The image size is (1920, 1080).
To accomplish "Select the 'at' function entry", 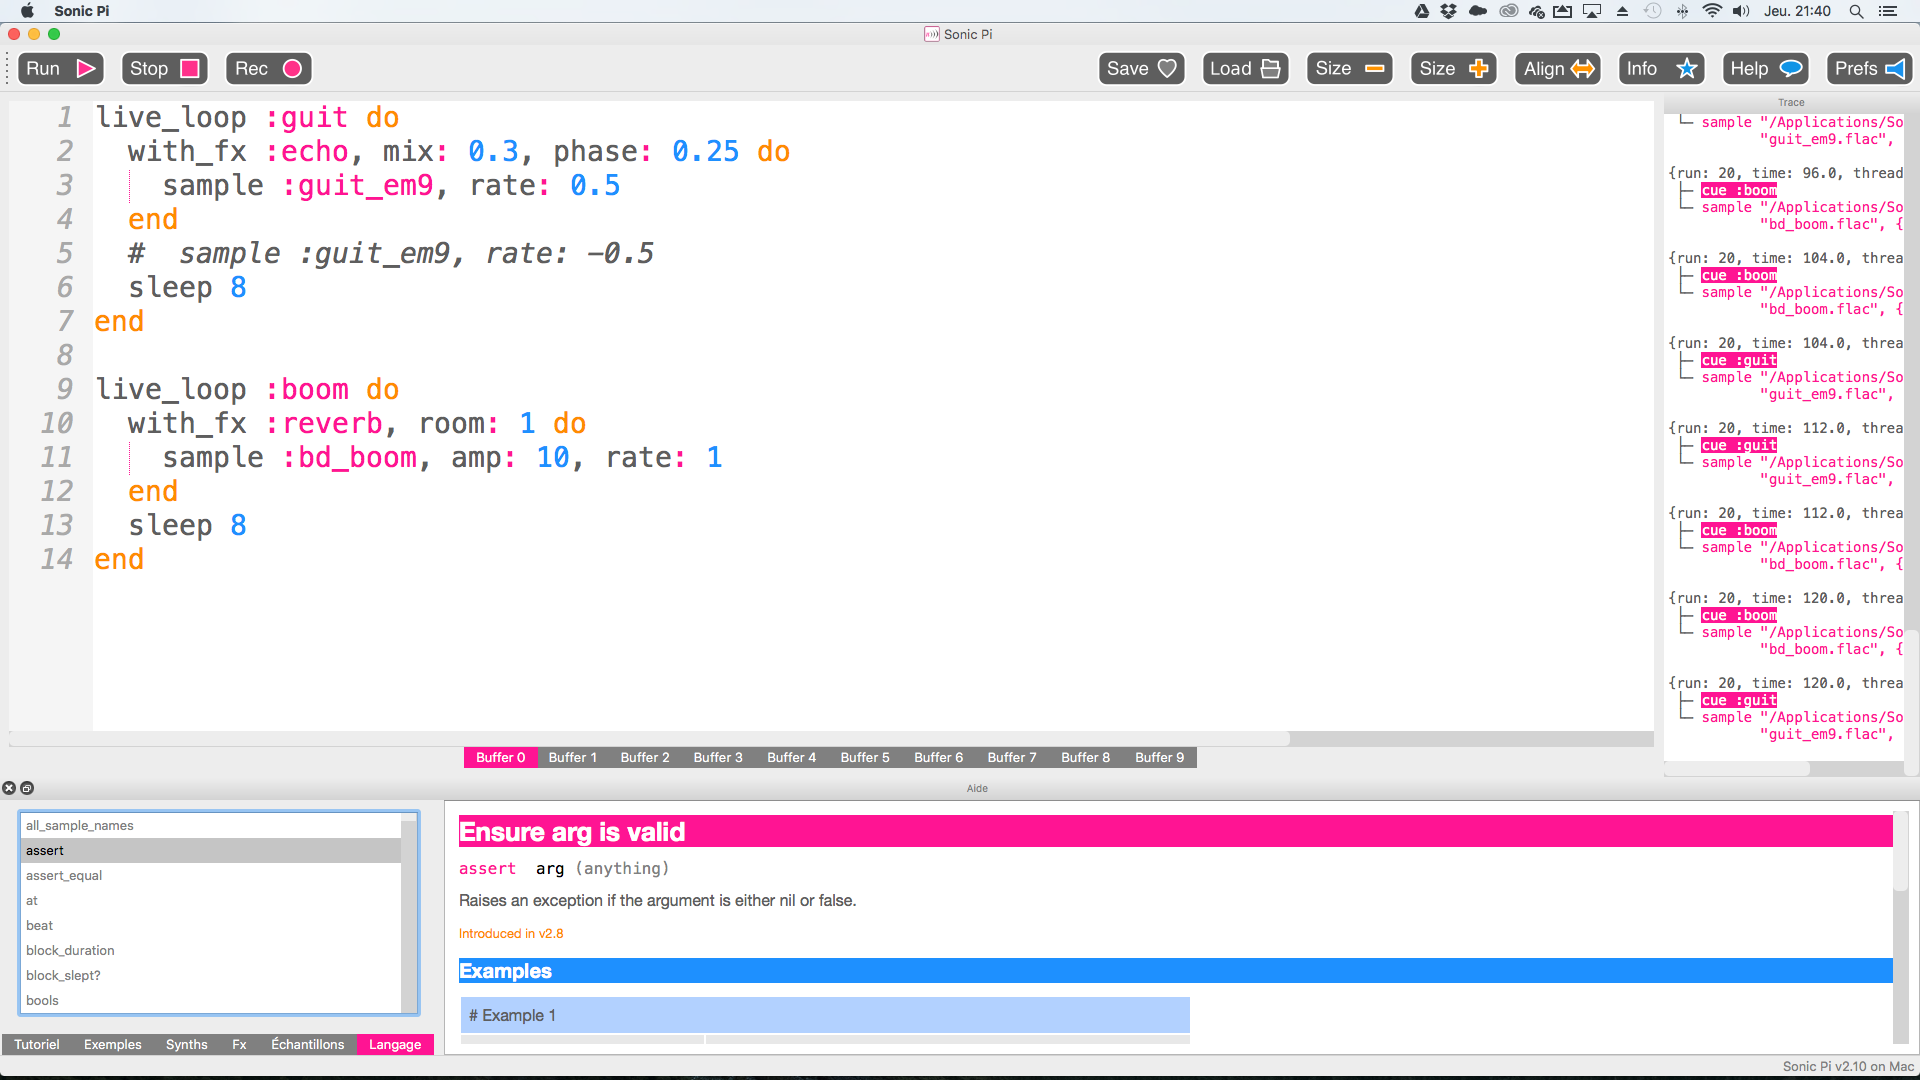I will pyautogui.click(x=211, y=900).
